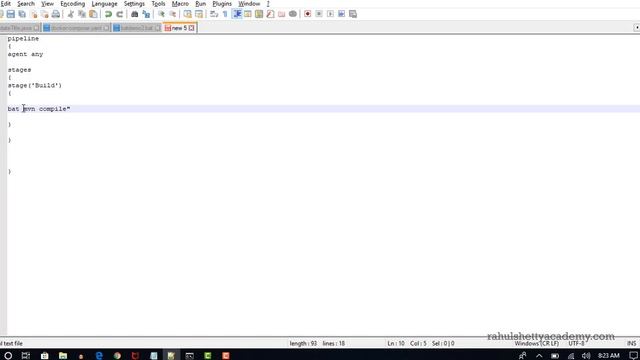Viewport: 640px width, 360px height.
Task: Click the Save Recorded Macro icon
Action: click(353, 14)
